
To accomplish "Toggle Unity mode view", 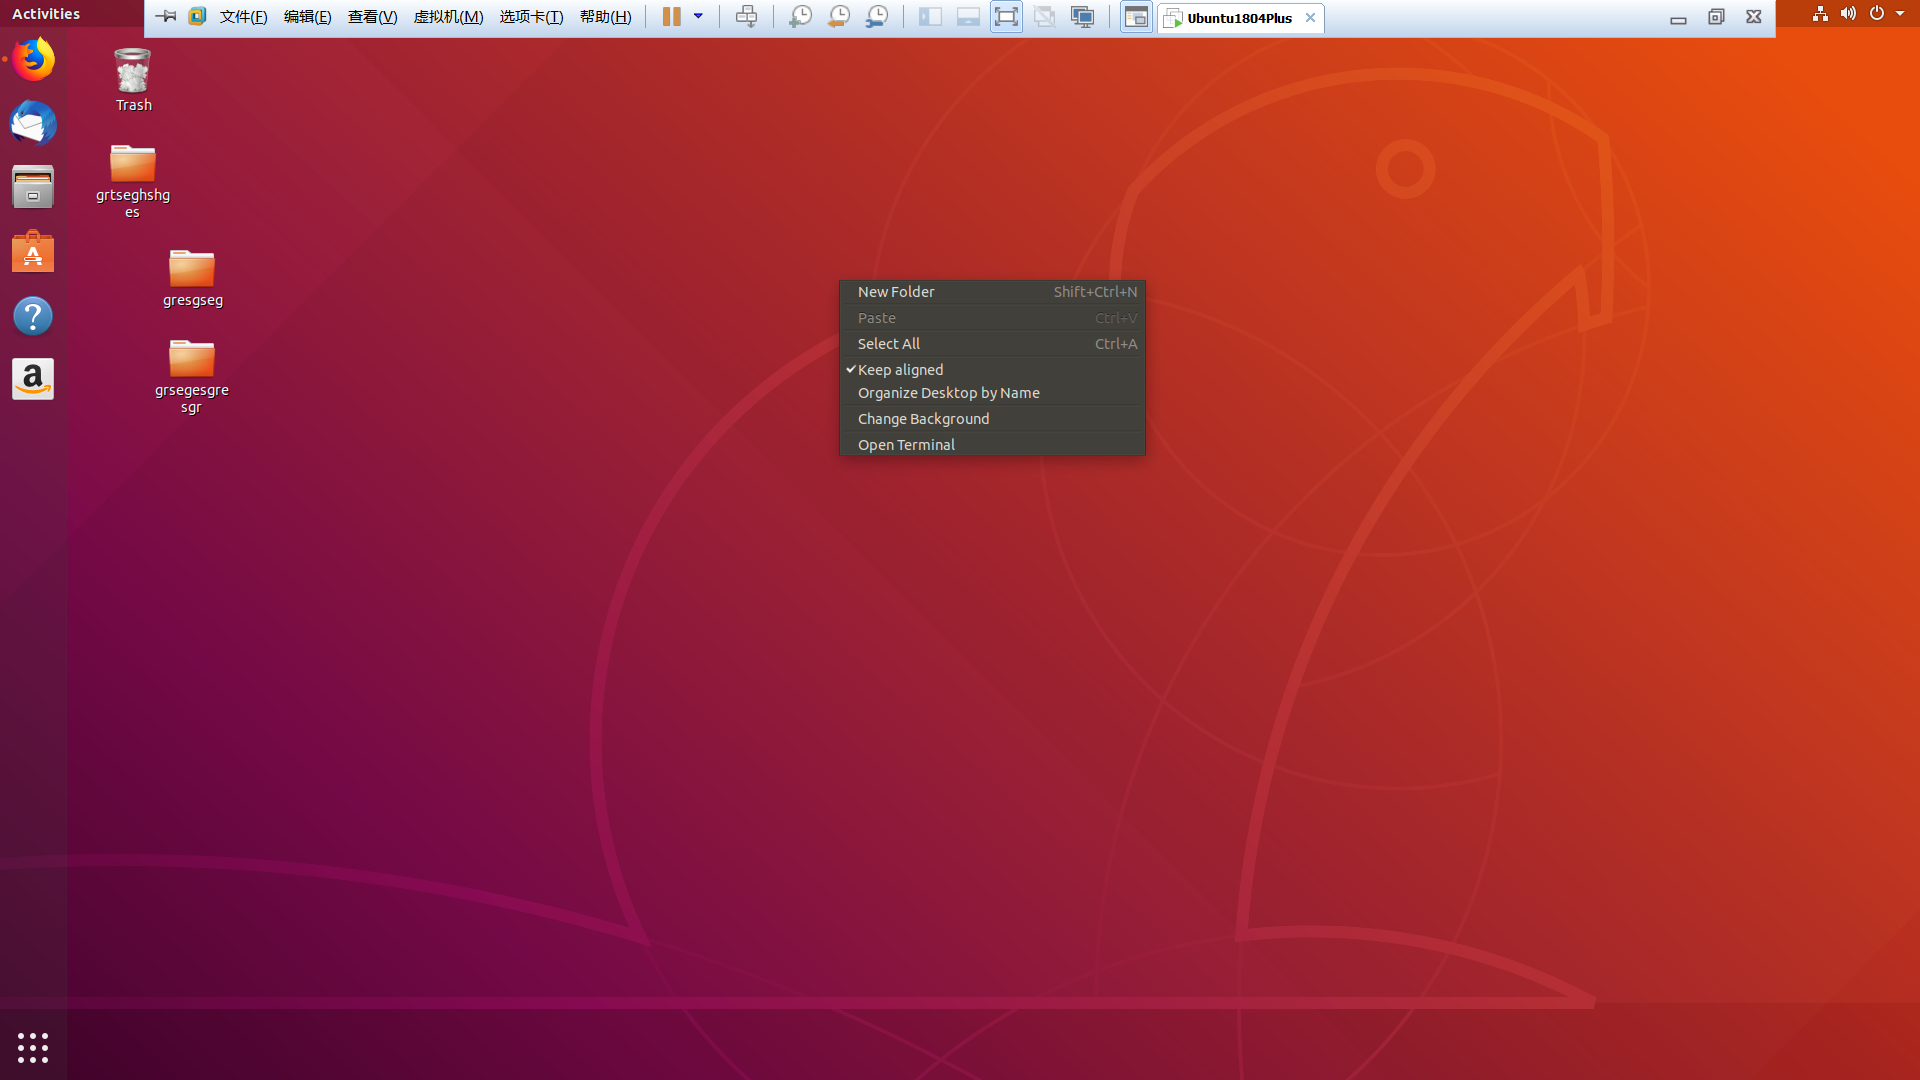I will point(1045,16).
